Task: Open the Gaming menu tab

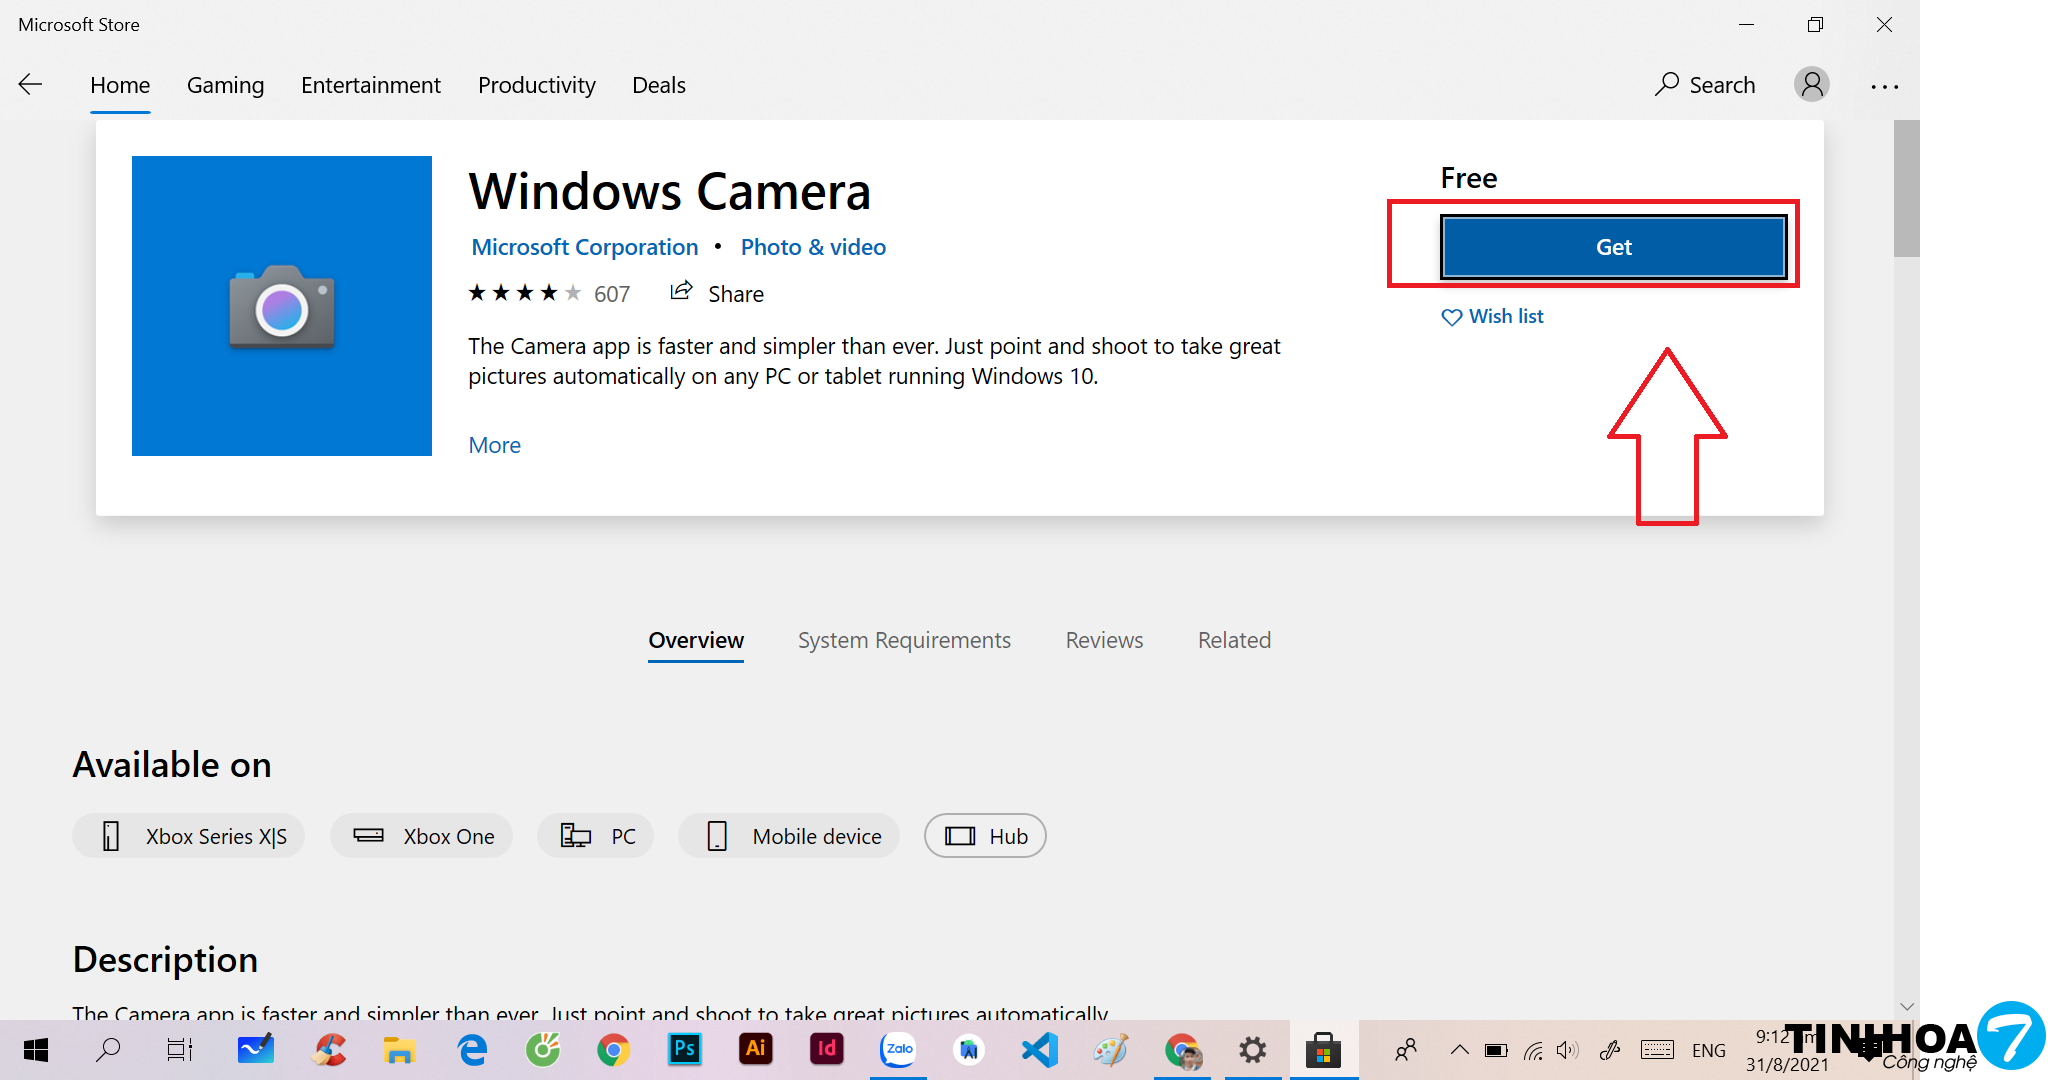Action: pos(225,85)
